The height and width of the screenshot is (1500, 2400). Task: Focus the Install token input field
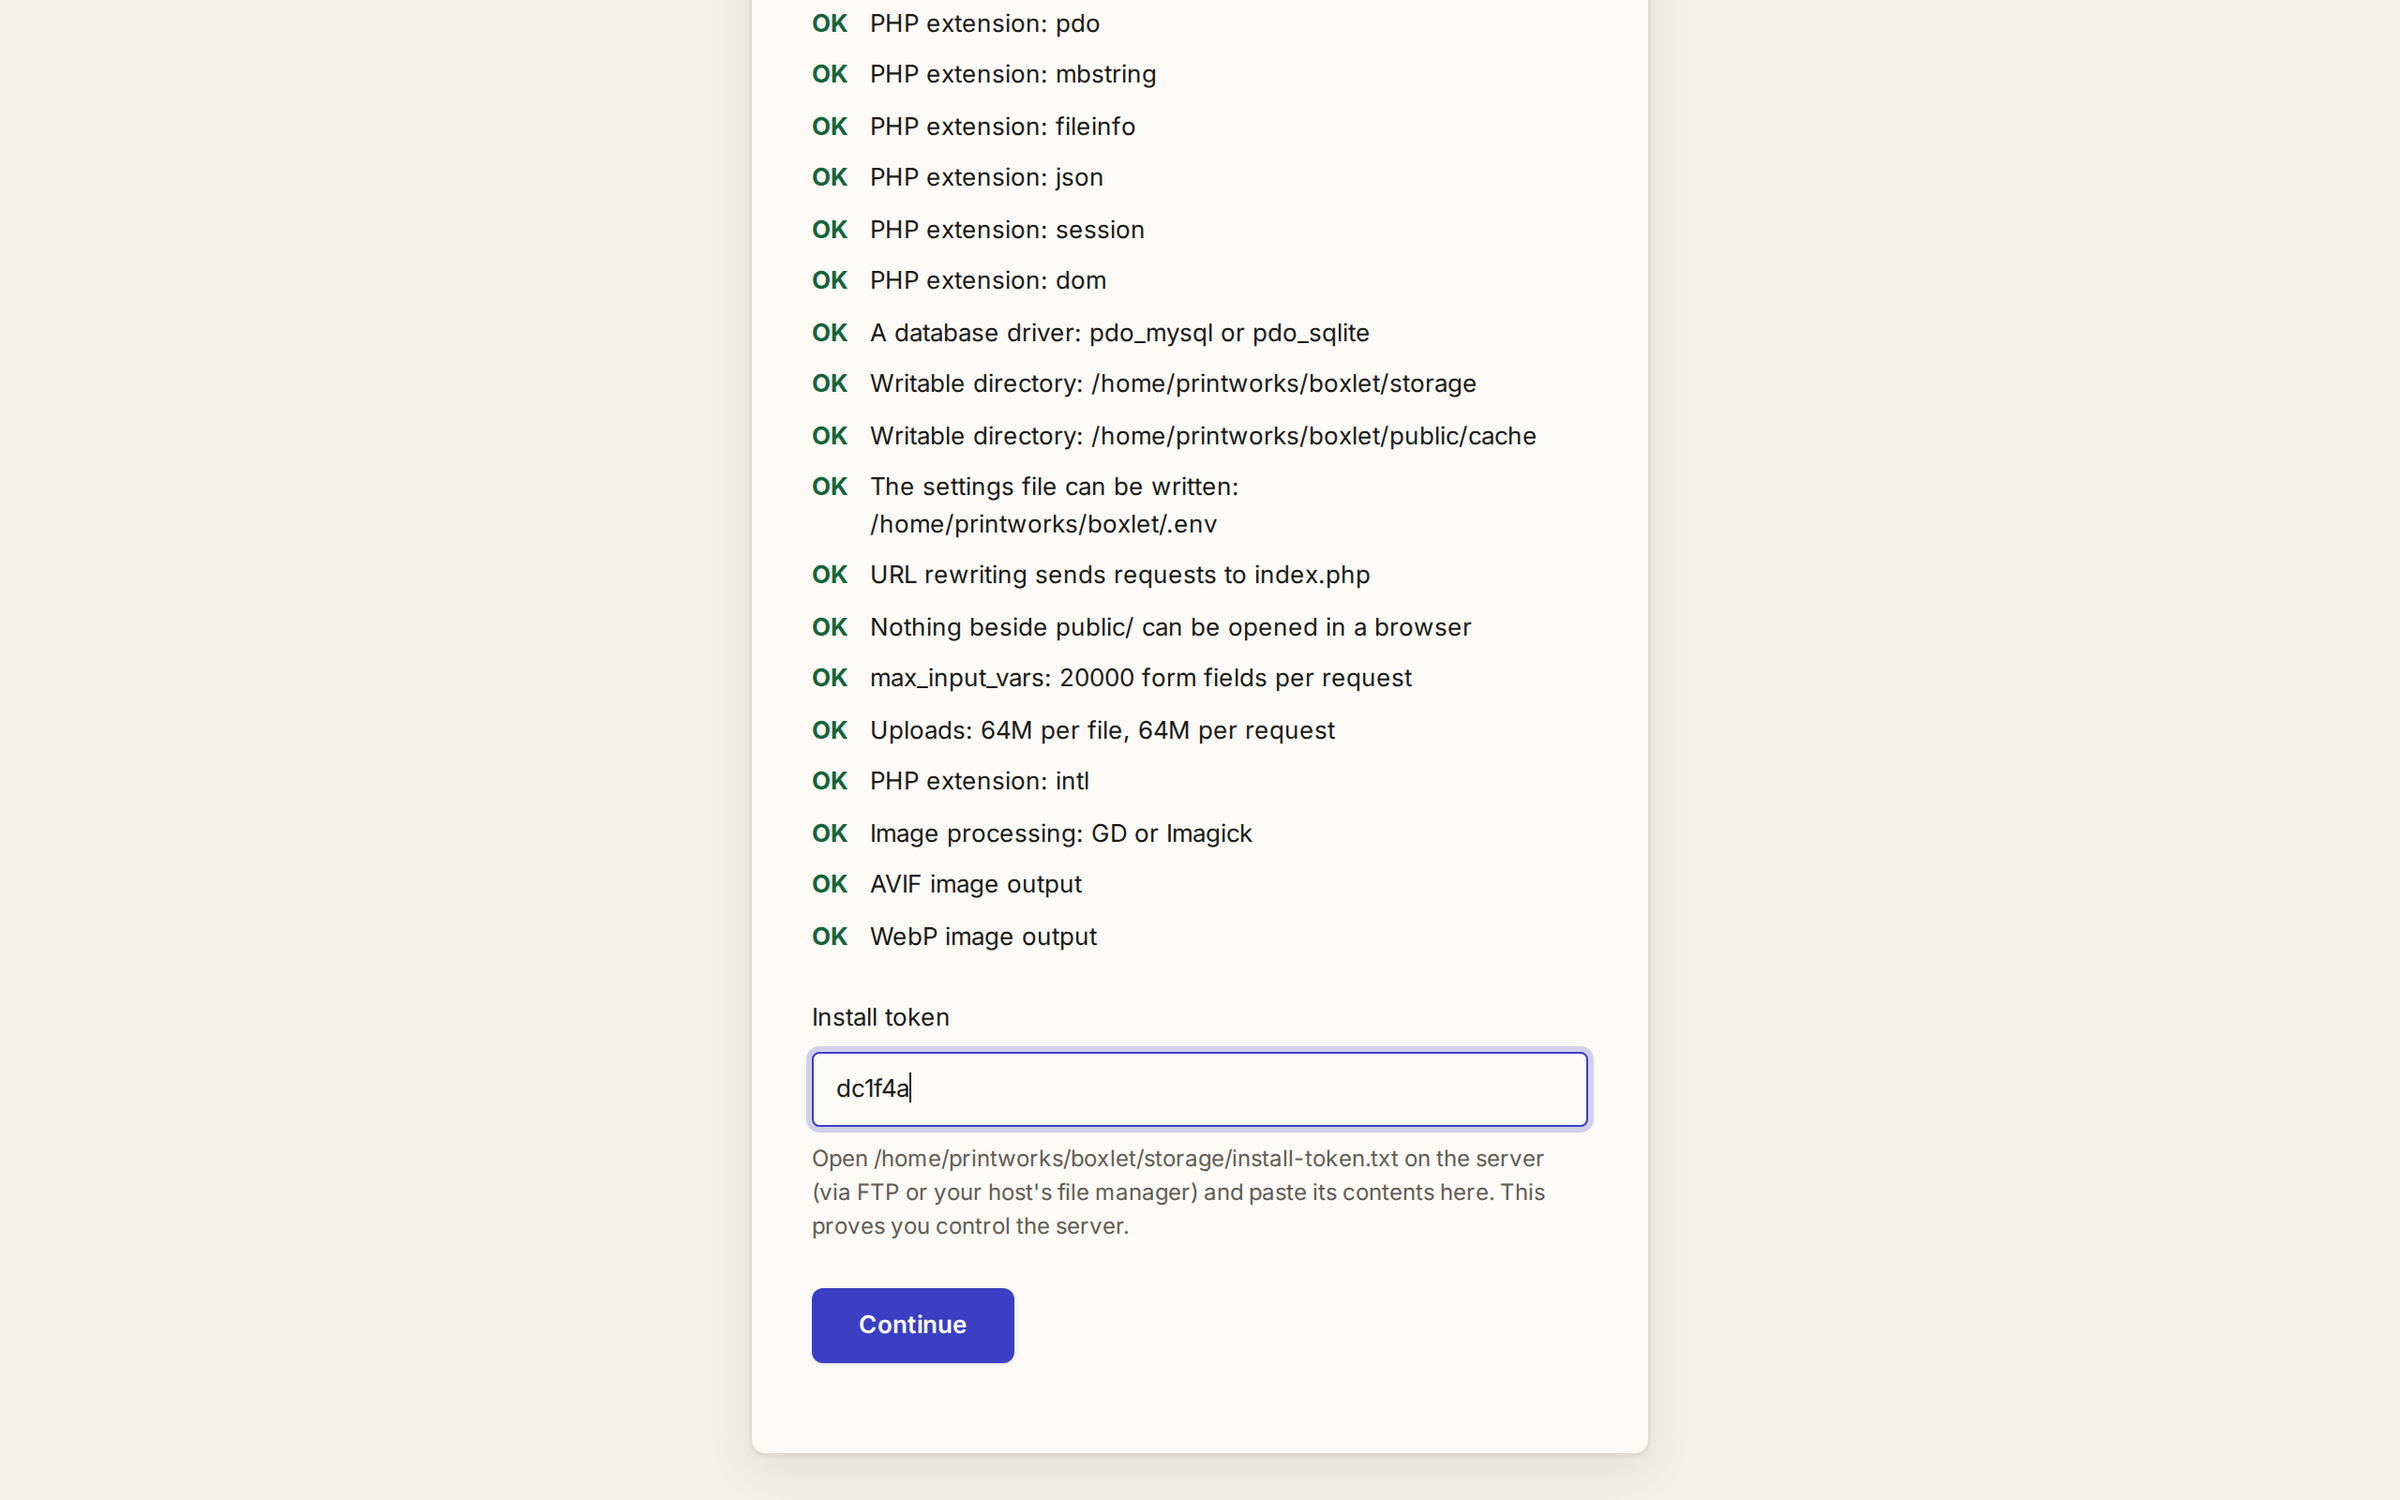(x=1199, y=1089)
